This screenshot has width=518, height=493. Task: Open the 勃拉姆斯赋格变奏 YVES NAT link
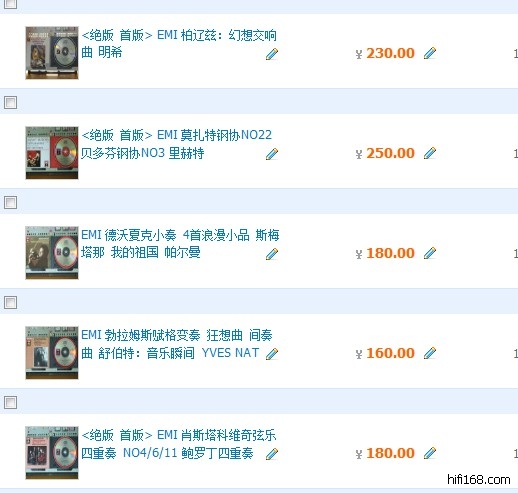[177, 344]
